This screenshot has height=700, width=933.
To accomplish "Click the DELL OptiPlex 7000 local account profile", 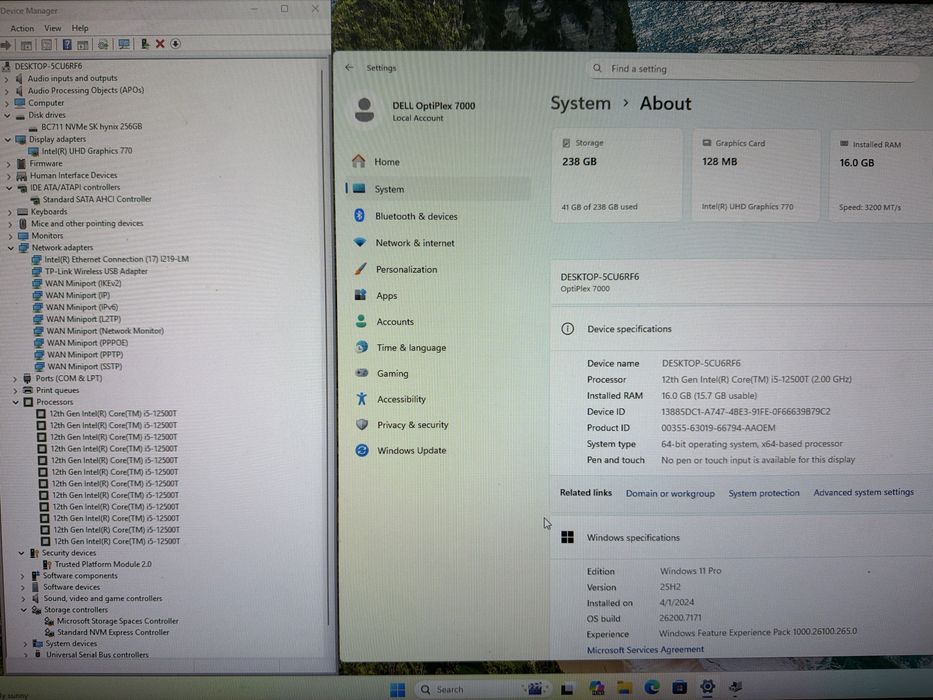I will coord(415,111).
